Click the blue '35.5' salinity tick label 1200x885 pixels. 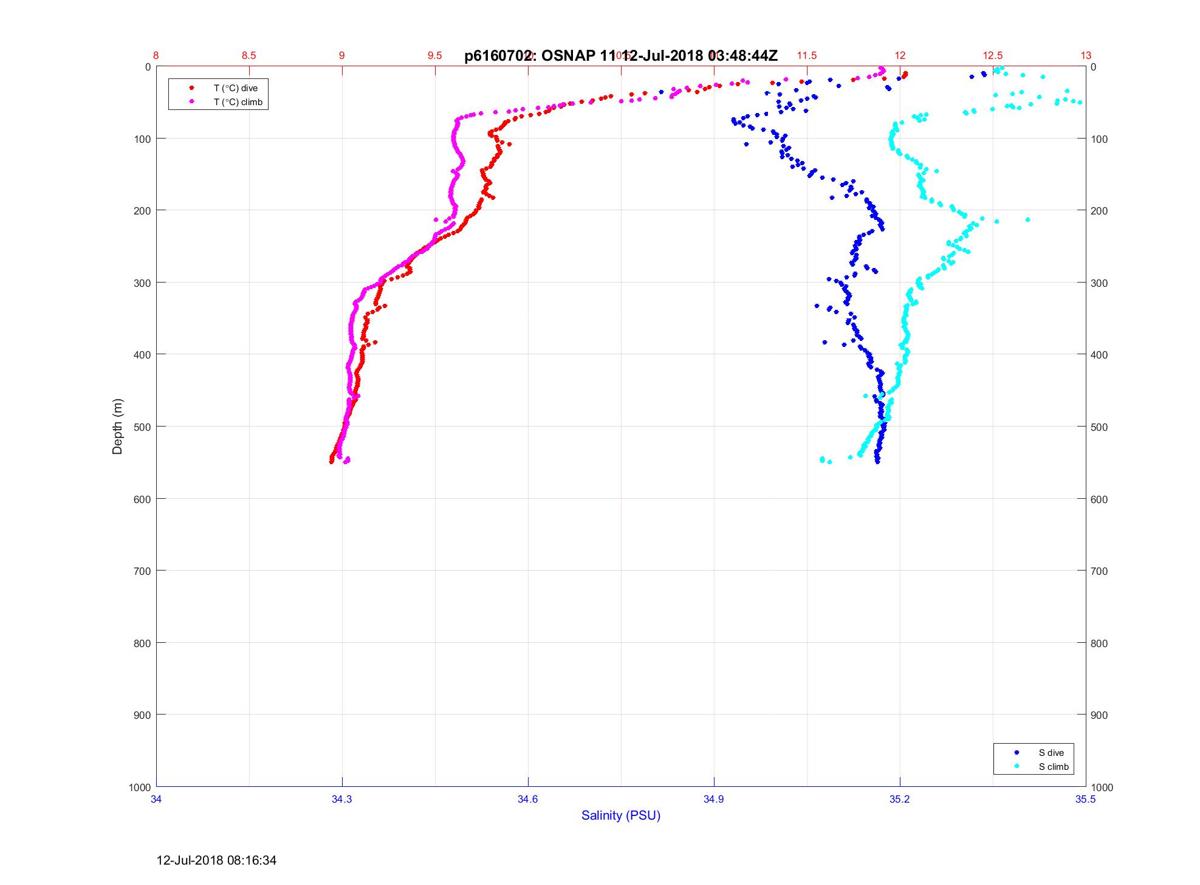point(1086,799)
